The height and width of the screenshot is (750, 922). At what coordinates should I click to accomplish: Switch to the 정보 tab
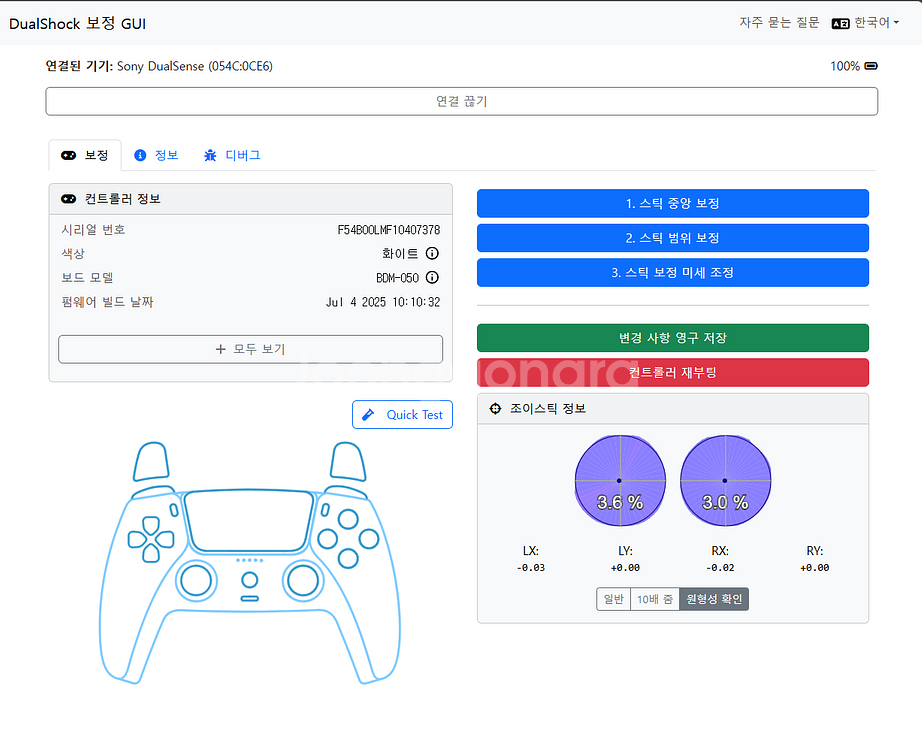click(x=156, y=155)
